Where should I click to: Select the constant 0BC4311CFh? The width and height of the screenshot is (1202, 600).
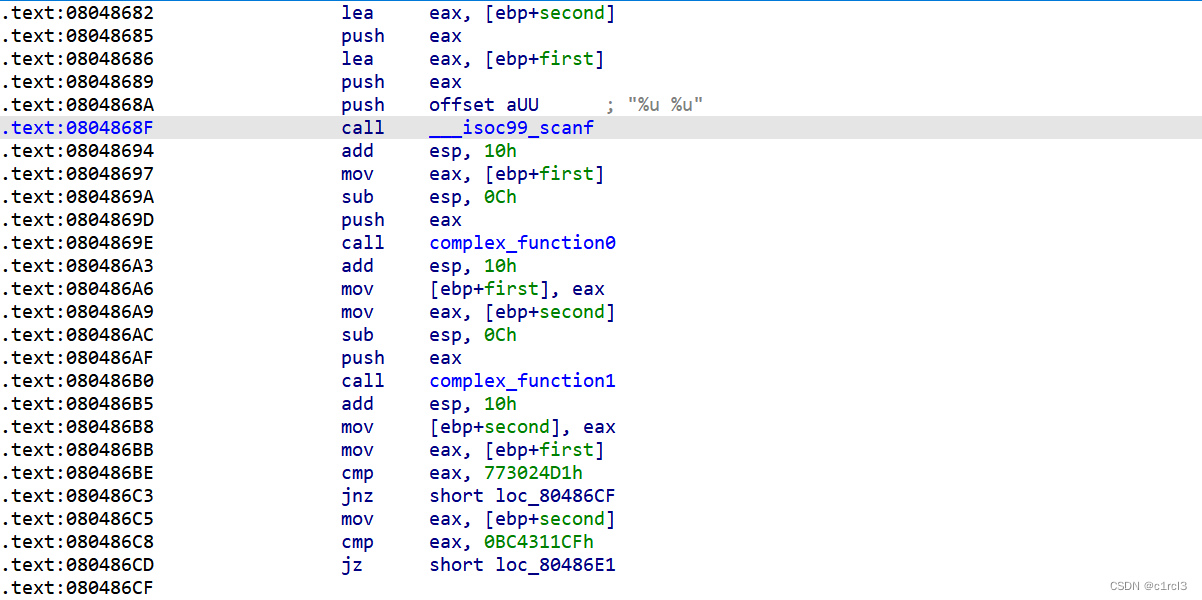pos(536,541)
